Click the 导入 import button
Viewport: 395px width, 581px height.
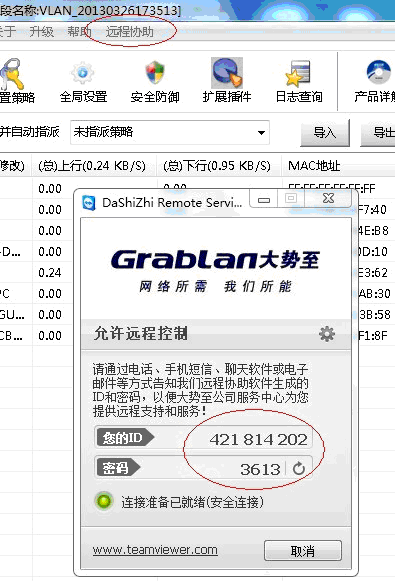click(325, 132)
